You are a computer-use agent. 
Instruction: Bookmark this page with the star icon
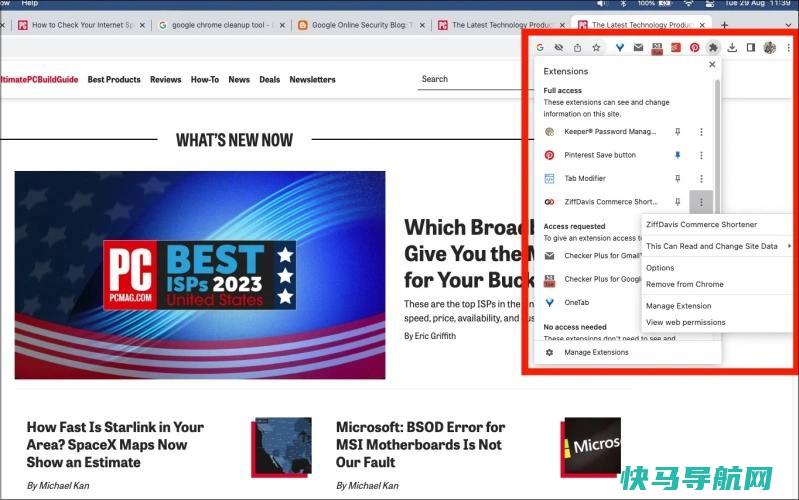[x=596, y=47]
